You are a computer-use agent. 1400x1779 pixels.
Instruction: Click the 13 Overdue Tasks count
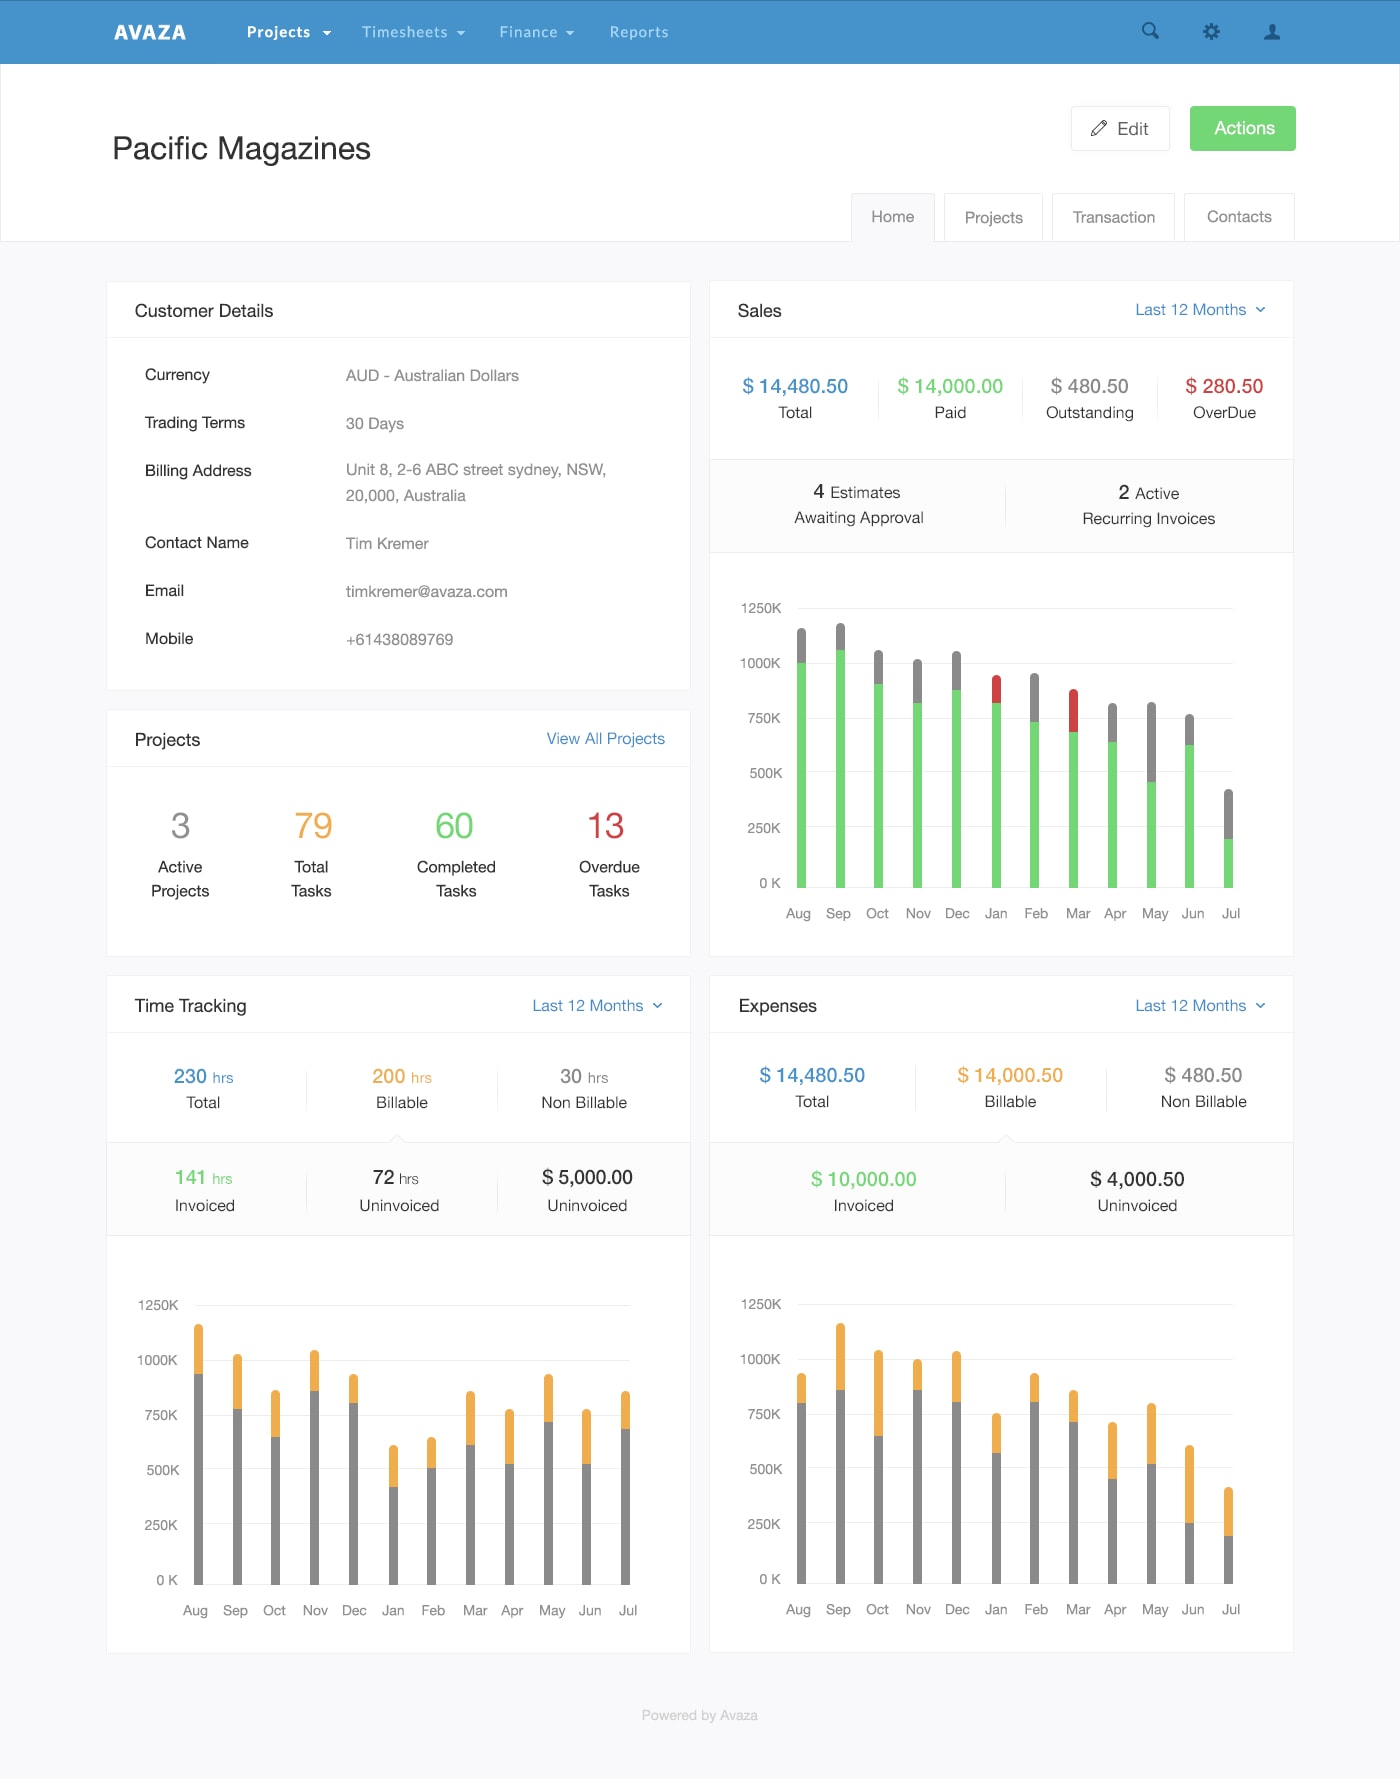(606, 826)
